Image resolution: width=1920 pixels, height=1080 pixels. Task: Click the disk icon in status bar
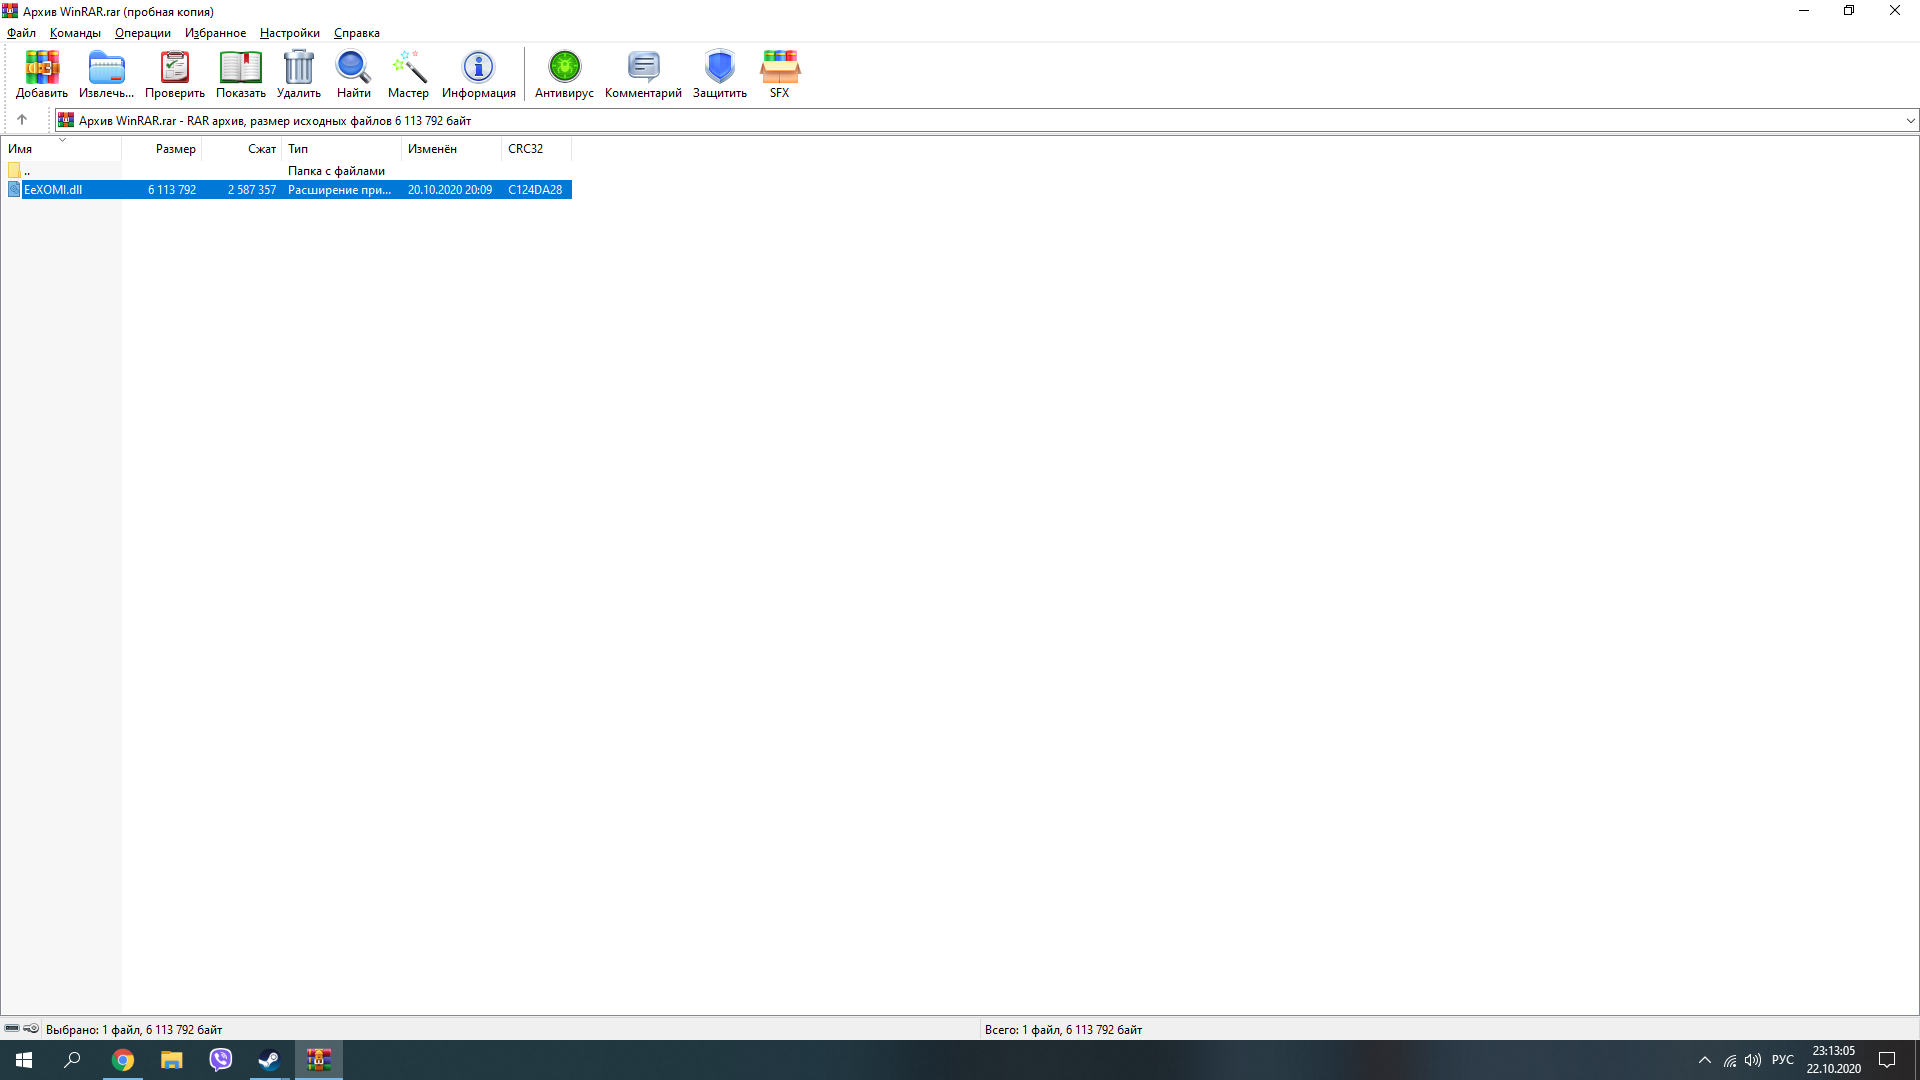click(x=12, y=1028)
